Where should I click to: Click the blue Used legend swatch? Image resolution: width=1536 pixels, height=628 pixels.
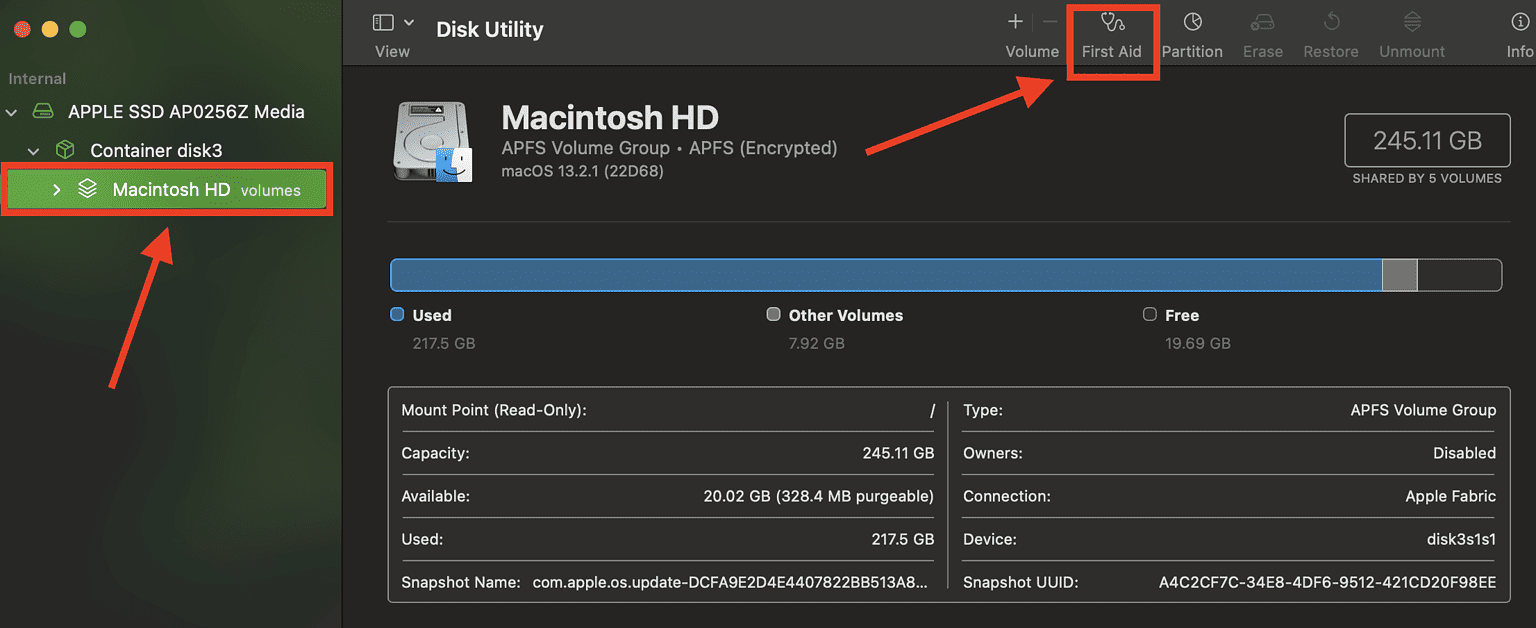(x=397, y=314)
